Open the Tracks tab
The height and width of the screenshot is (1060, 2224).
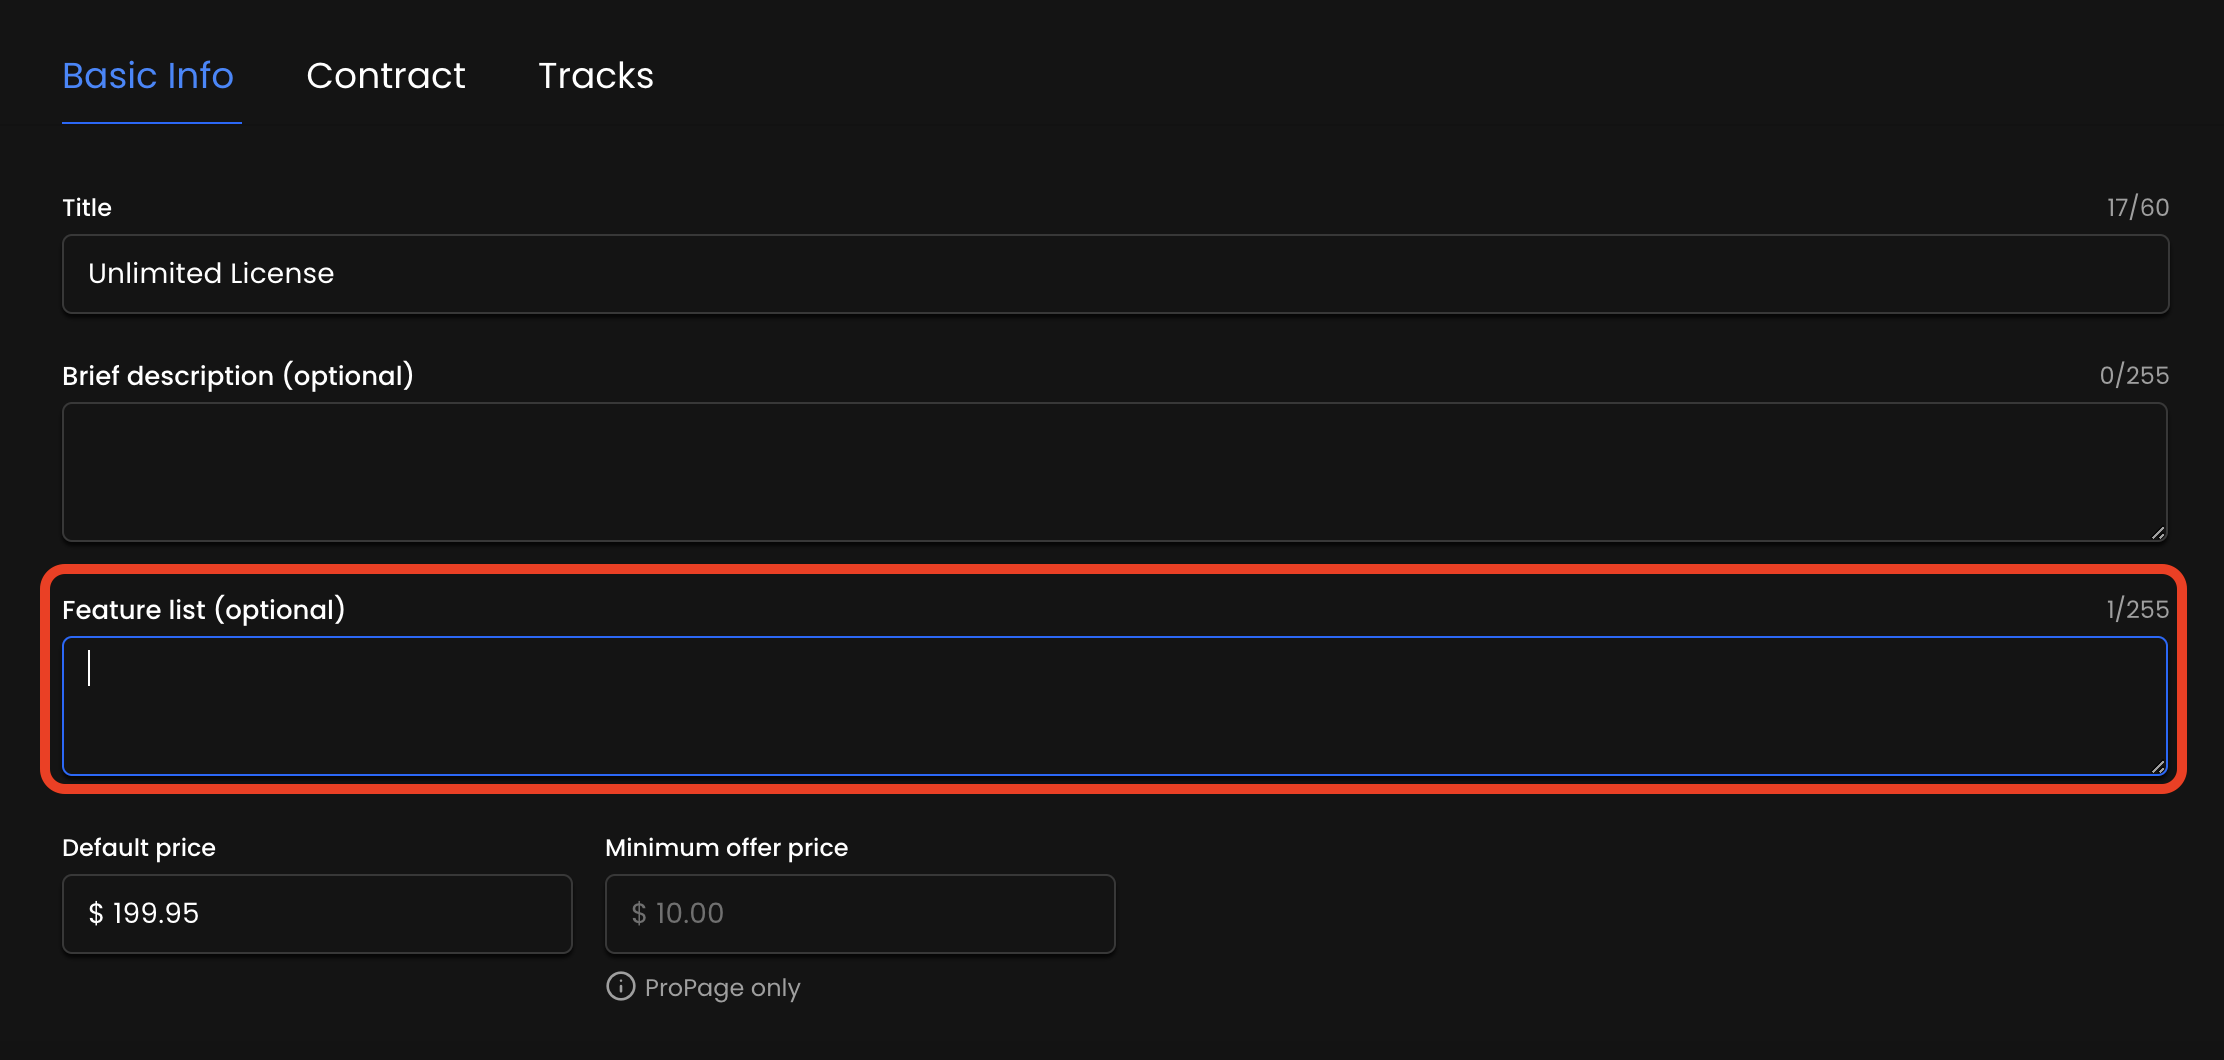pyautogui.click(x=596, y=76)
